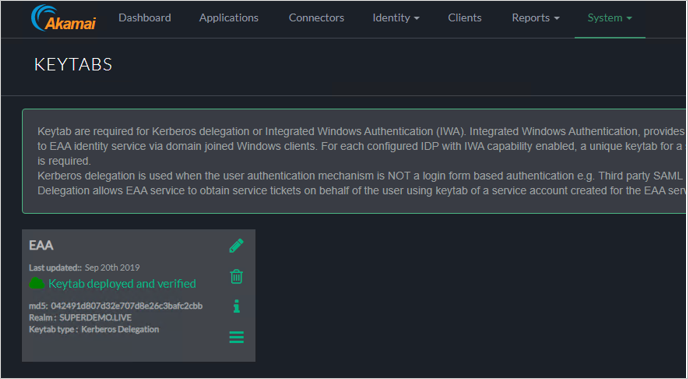Expand the System dropdown menu
Image resolution: width=688 pixels, height=379 pixels.
(610, 18)
